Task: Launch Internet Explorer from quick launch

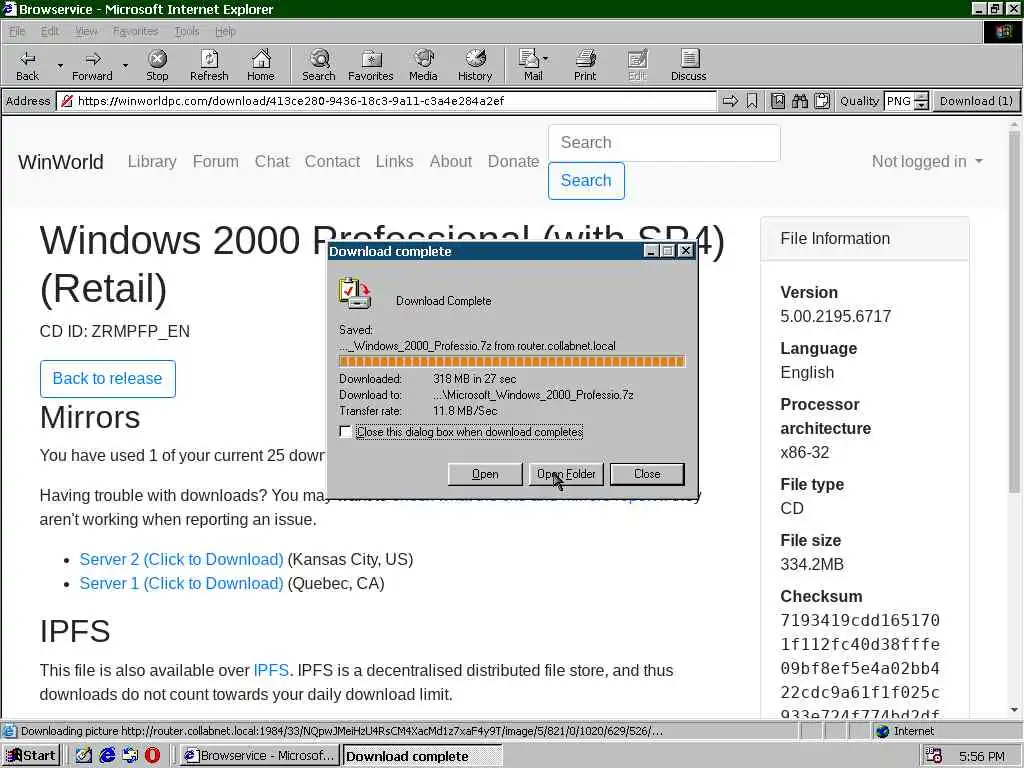Action: click(107, 756)
